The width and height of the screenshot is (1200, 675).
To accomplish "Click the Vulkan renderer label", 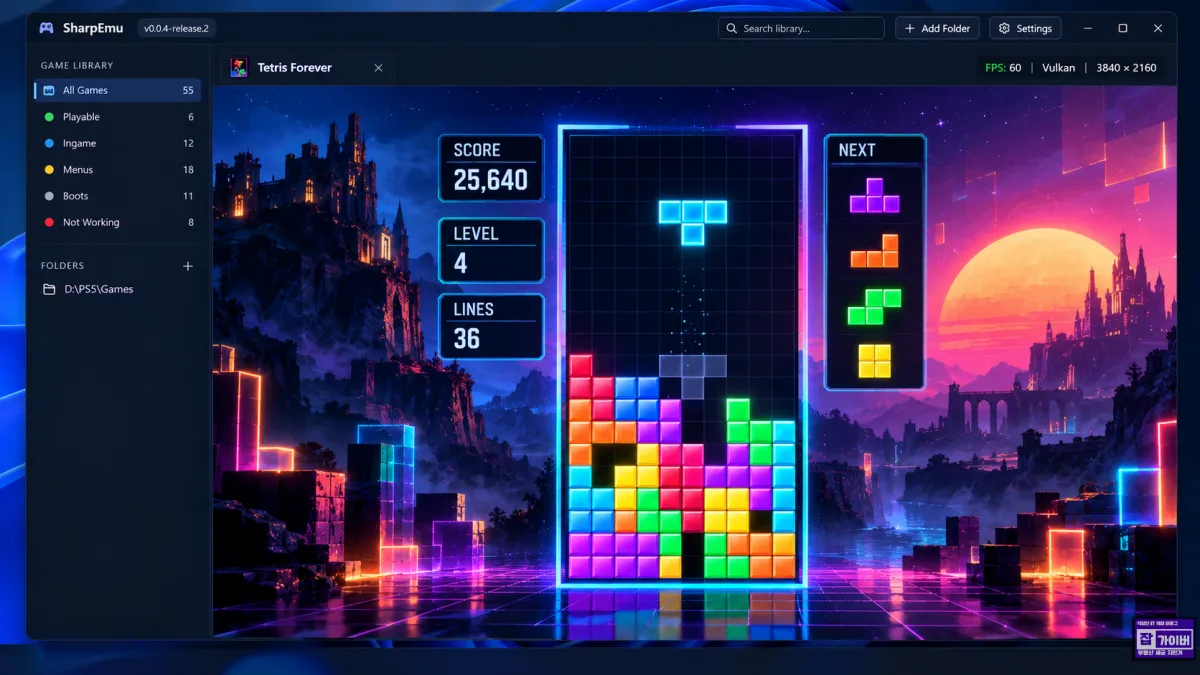I will (1058, 68).
